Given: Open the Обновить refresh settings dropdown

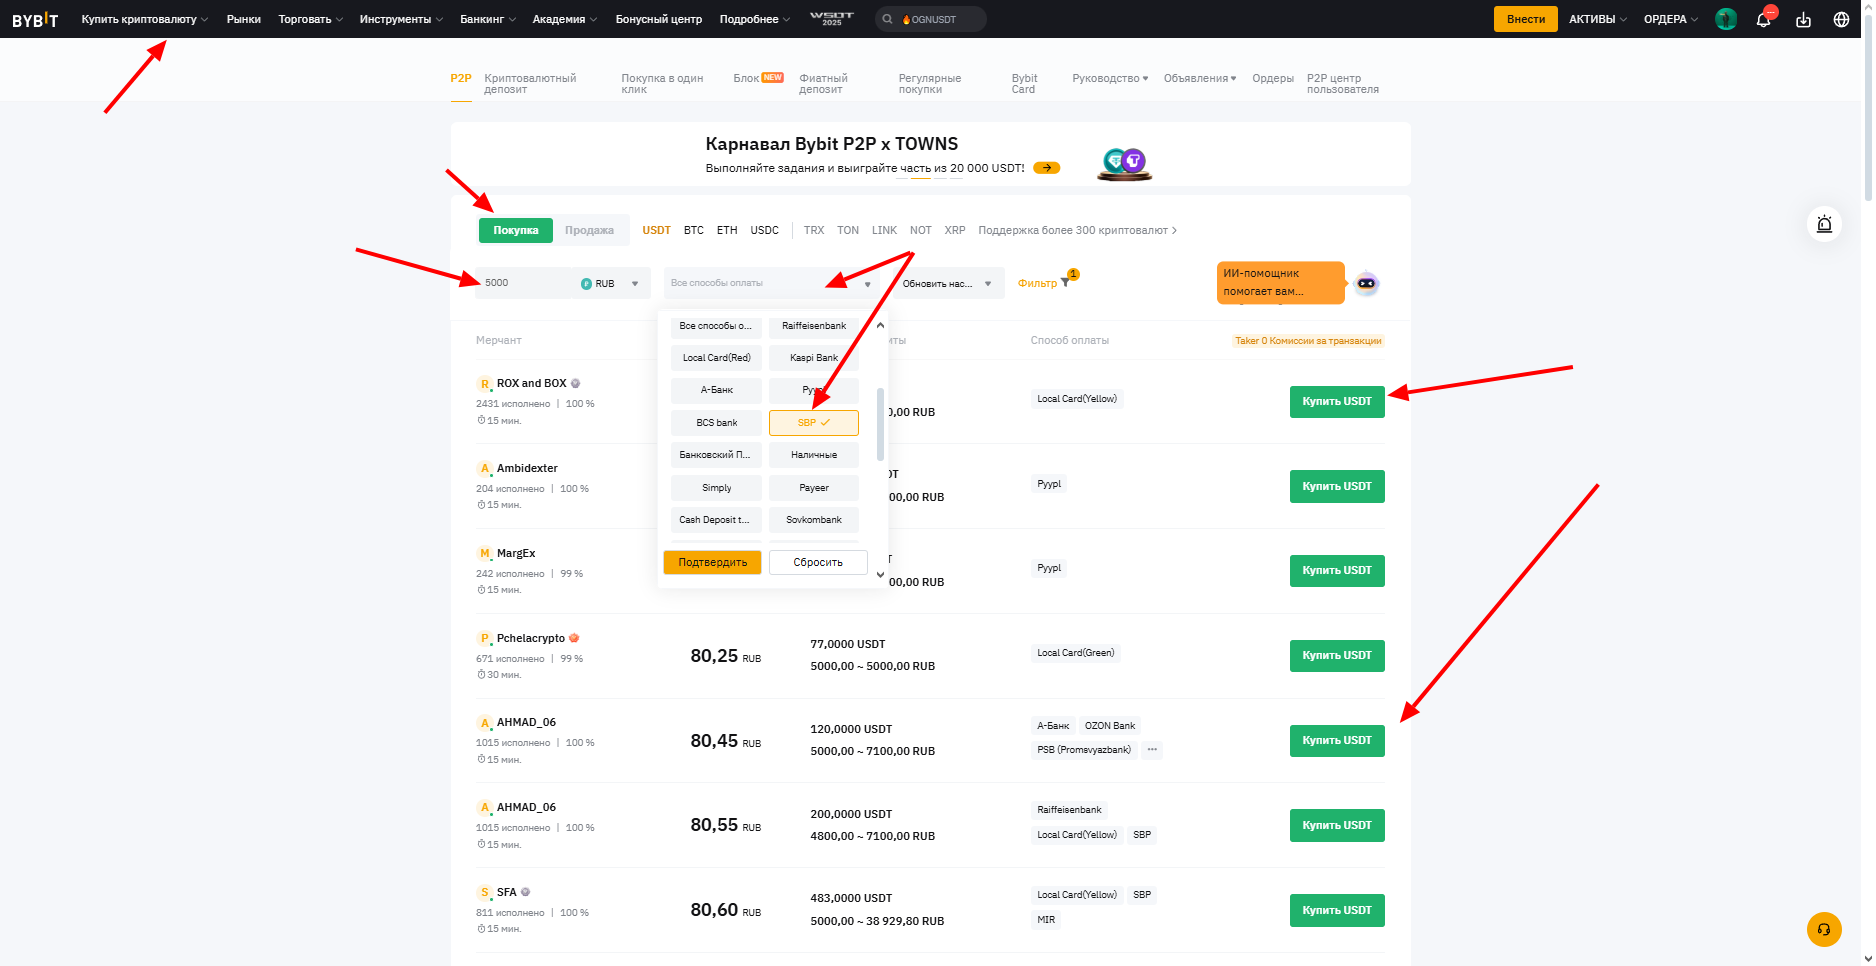Looking at the screenshot, I should 947,284.
